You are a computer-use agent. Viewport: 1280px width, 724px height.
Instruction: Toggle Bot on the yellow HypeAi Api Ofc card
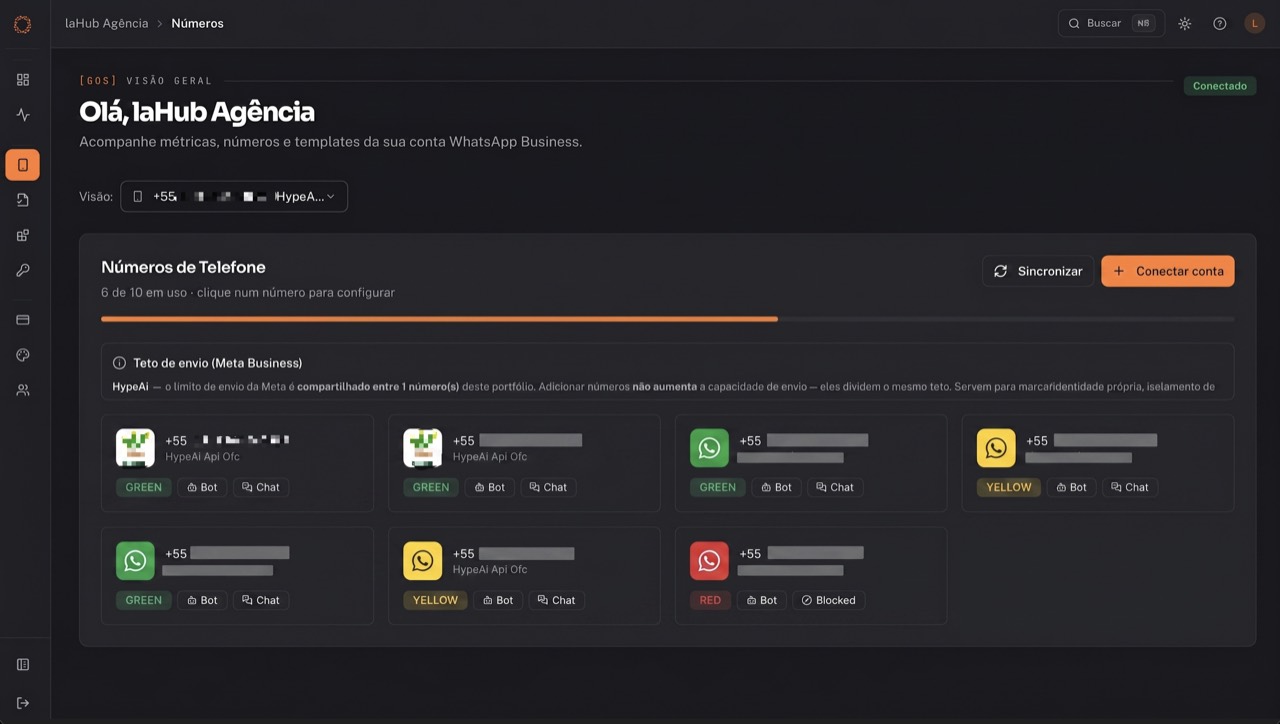click(498, 600)
